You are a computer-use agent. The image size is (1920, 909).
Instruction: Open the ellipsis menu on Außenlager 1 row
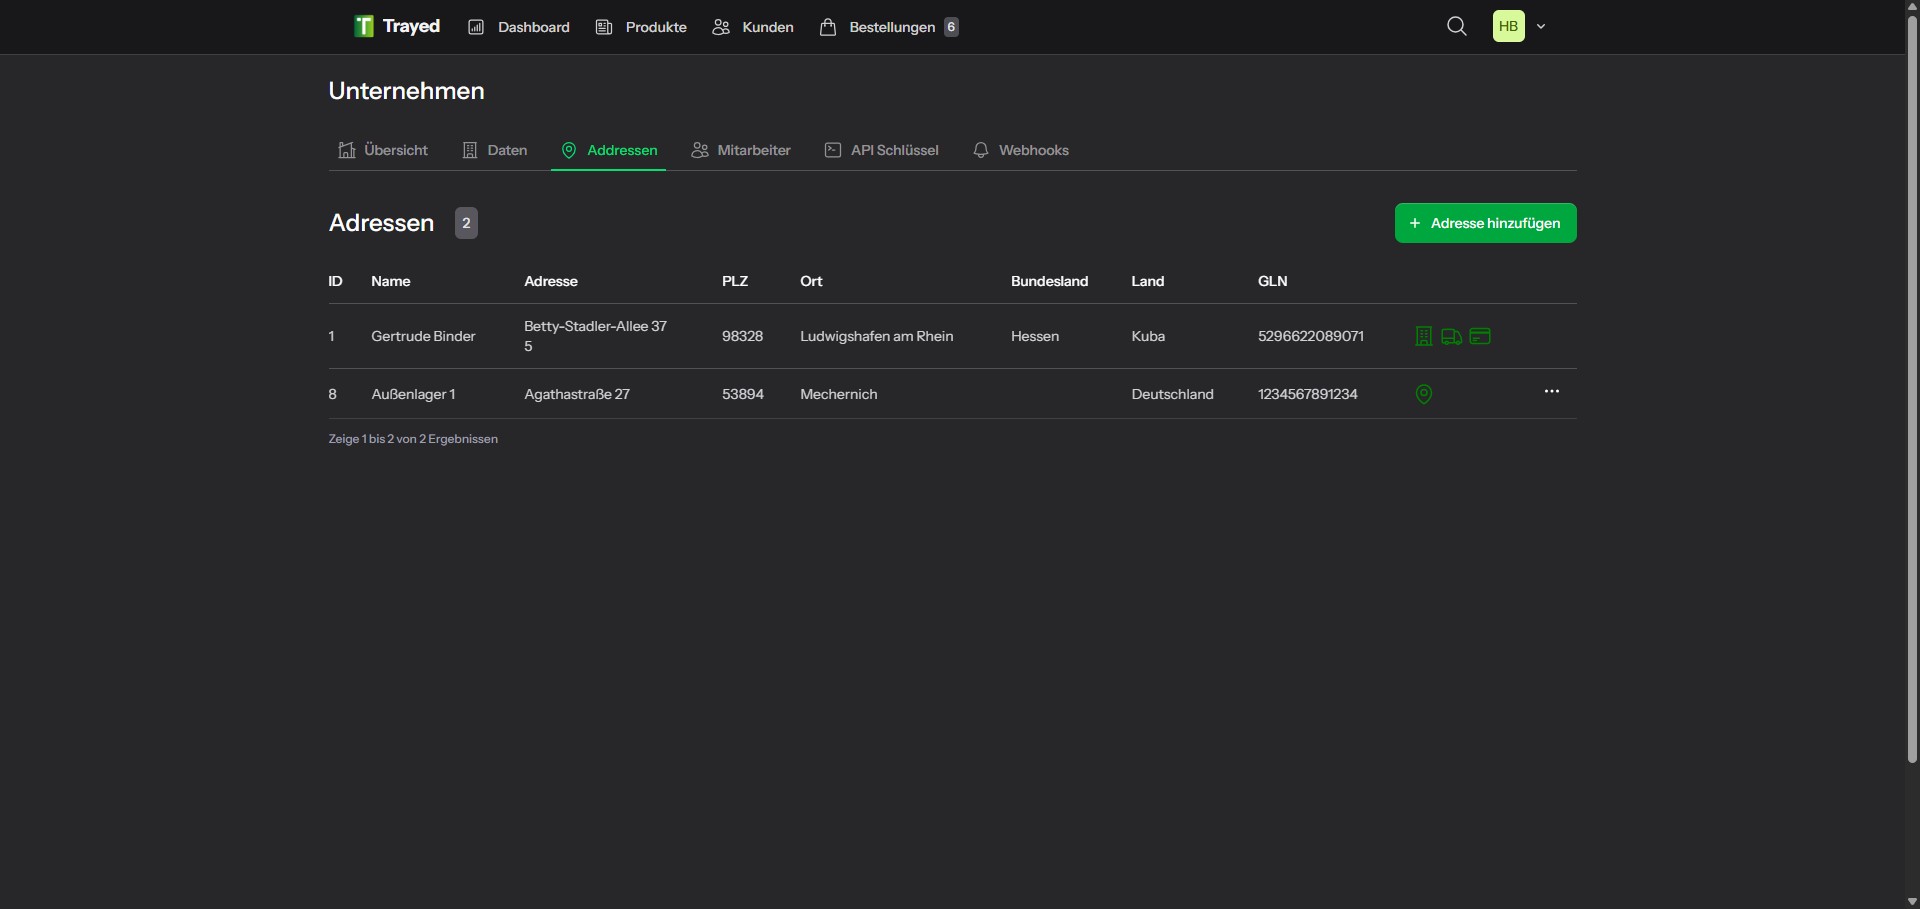click(1552, 390)
